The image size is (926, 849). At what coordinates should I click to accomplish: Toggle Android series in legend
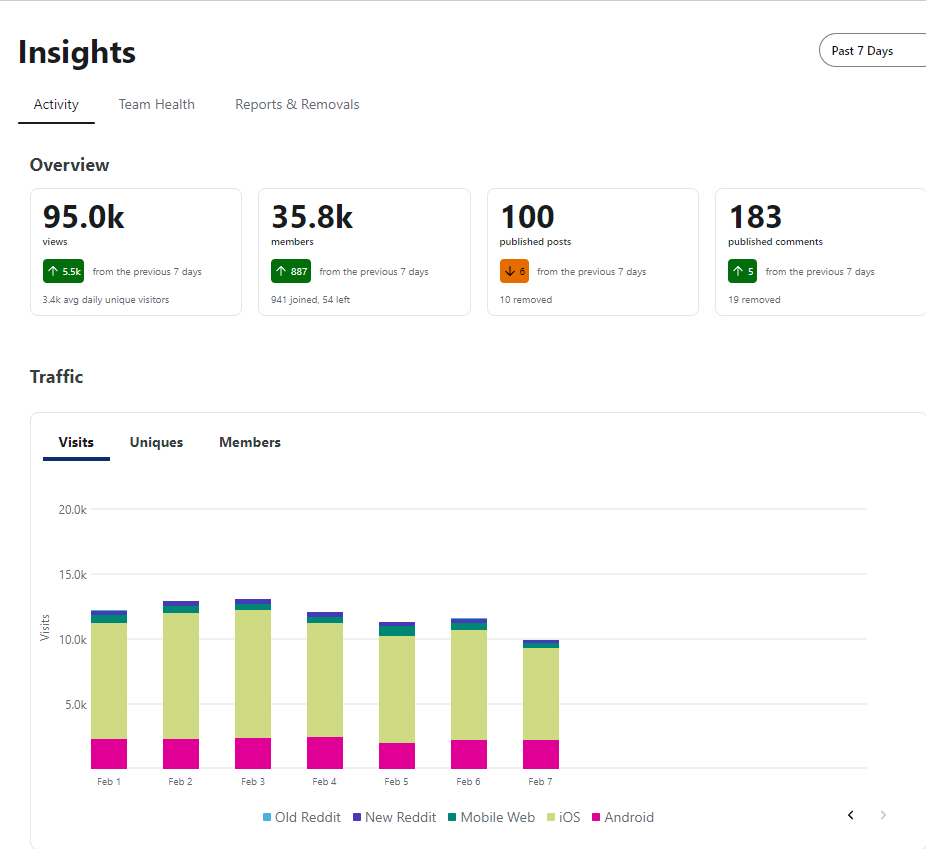[623, 817]
